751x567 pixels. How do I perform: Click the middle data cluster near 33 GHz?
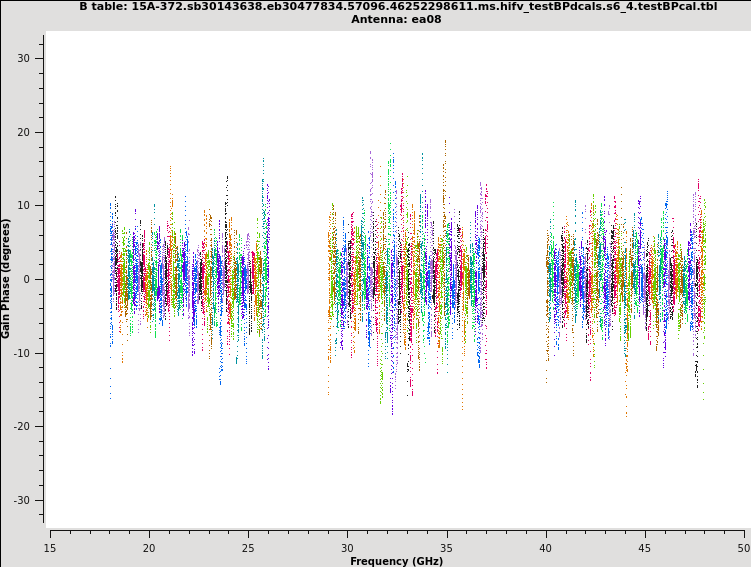pyautogui.click(x=408, y=279)
